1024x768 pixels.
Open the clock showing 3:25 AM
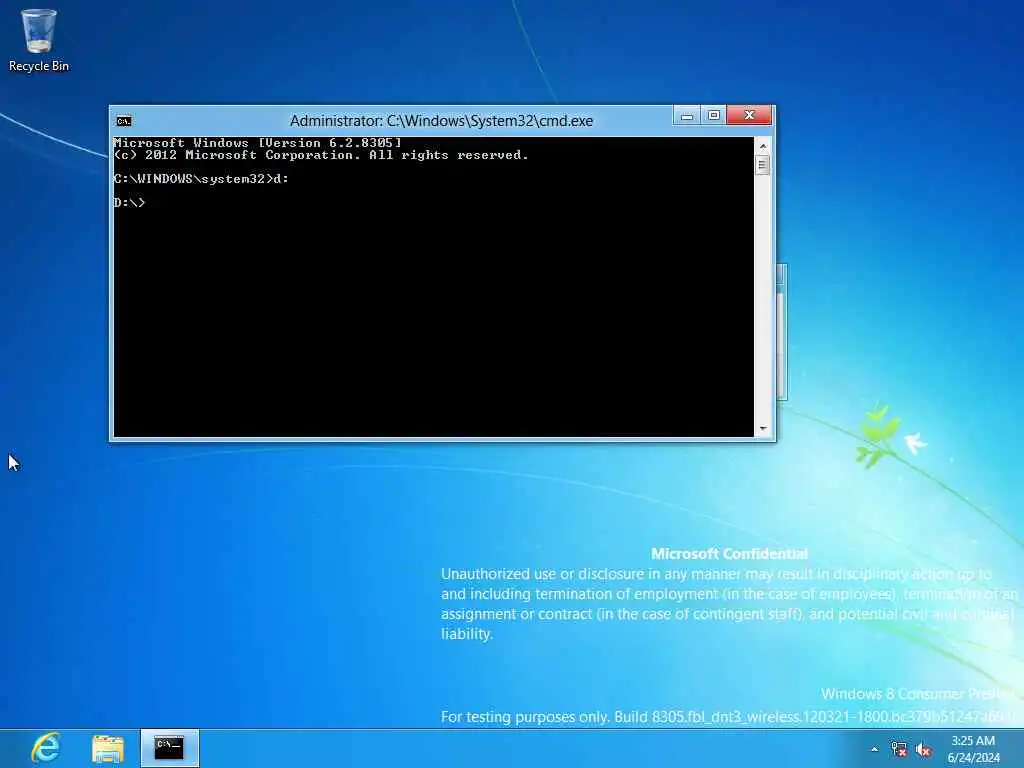(x=973, y=749)
